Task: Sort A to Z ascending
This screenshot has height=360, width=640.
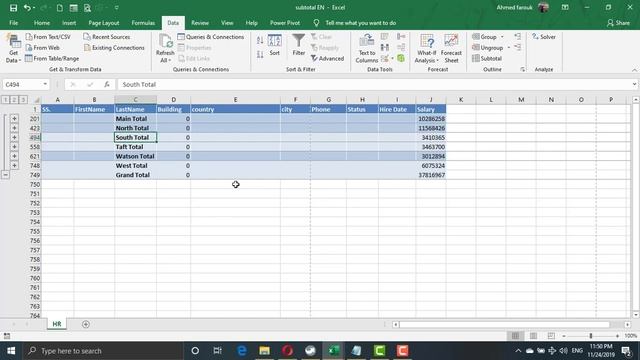Action: coord(260,40)
